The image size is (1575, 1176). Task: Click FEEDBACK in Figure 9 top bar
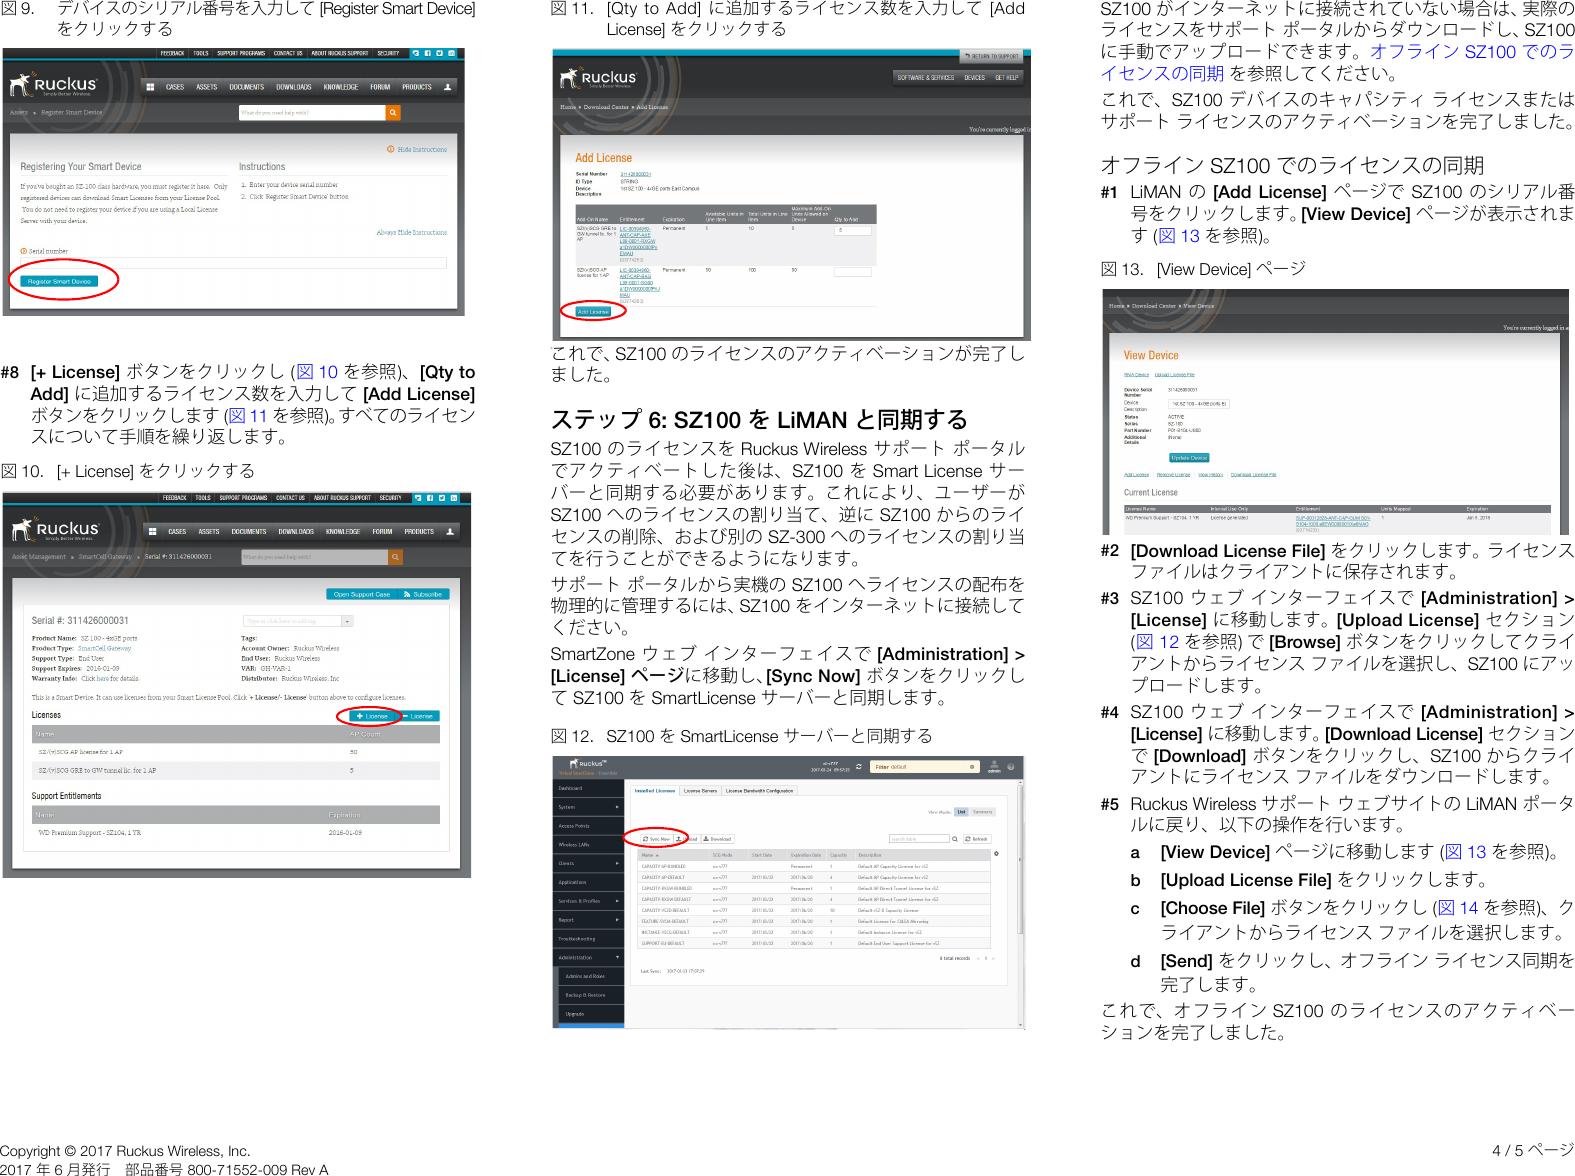173,53
